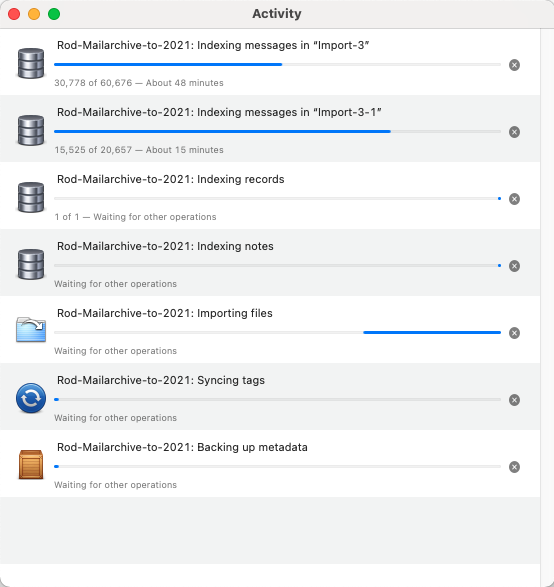554x587 pixels.
Task: Cancel the Import-3-1 message indexing
Action: [x=514, y=132]
